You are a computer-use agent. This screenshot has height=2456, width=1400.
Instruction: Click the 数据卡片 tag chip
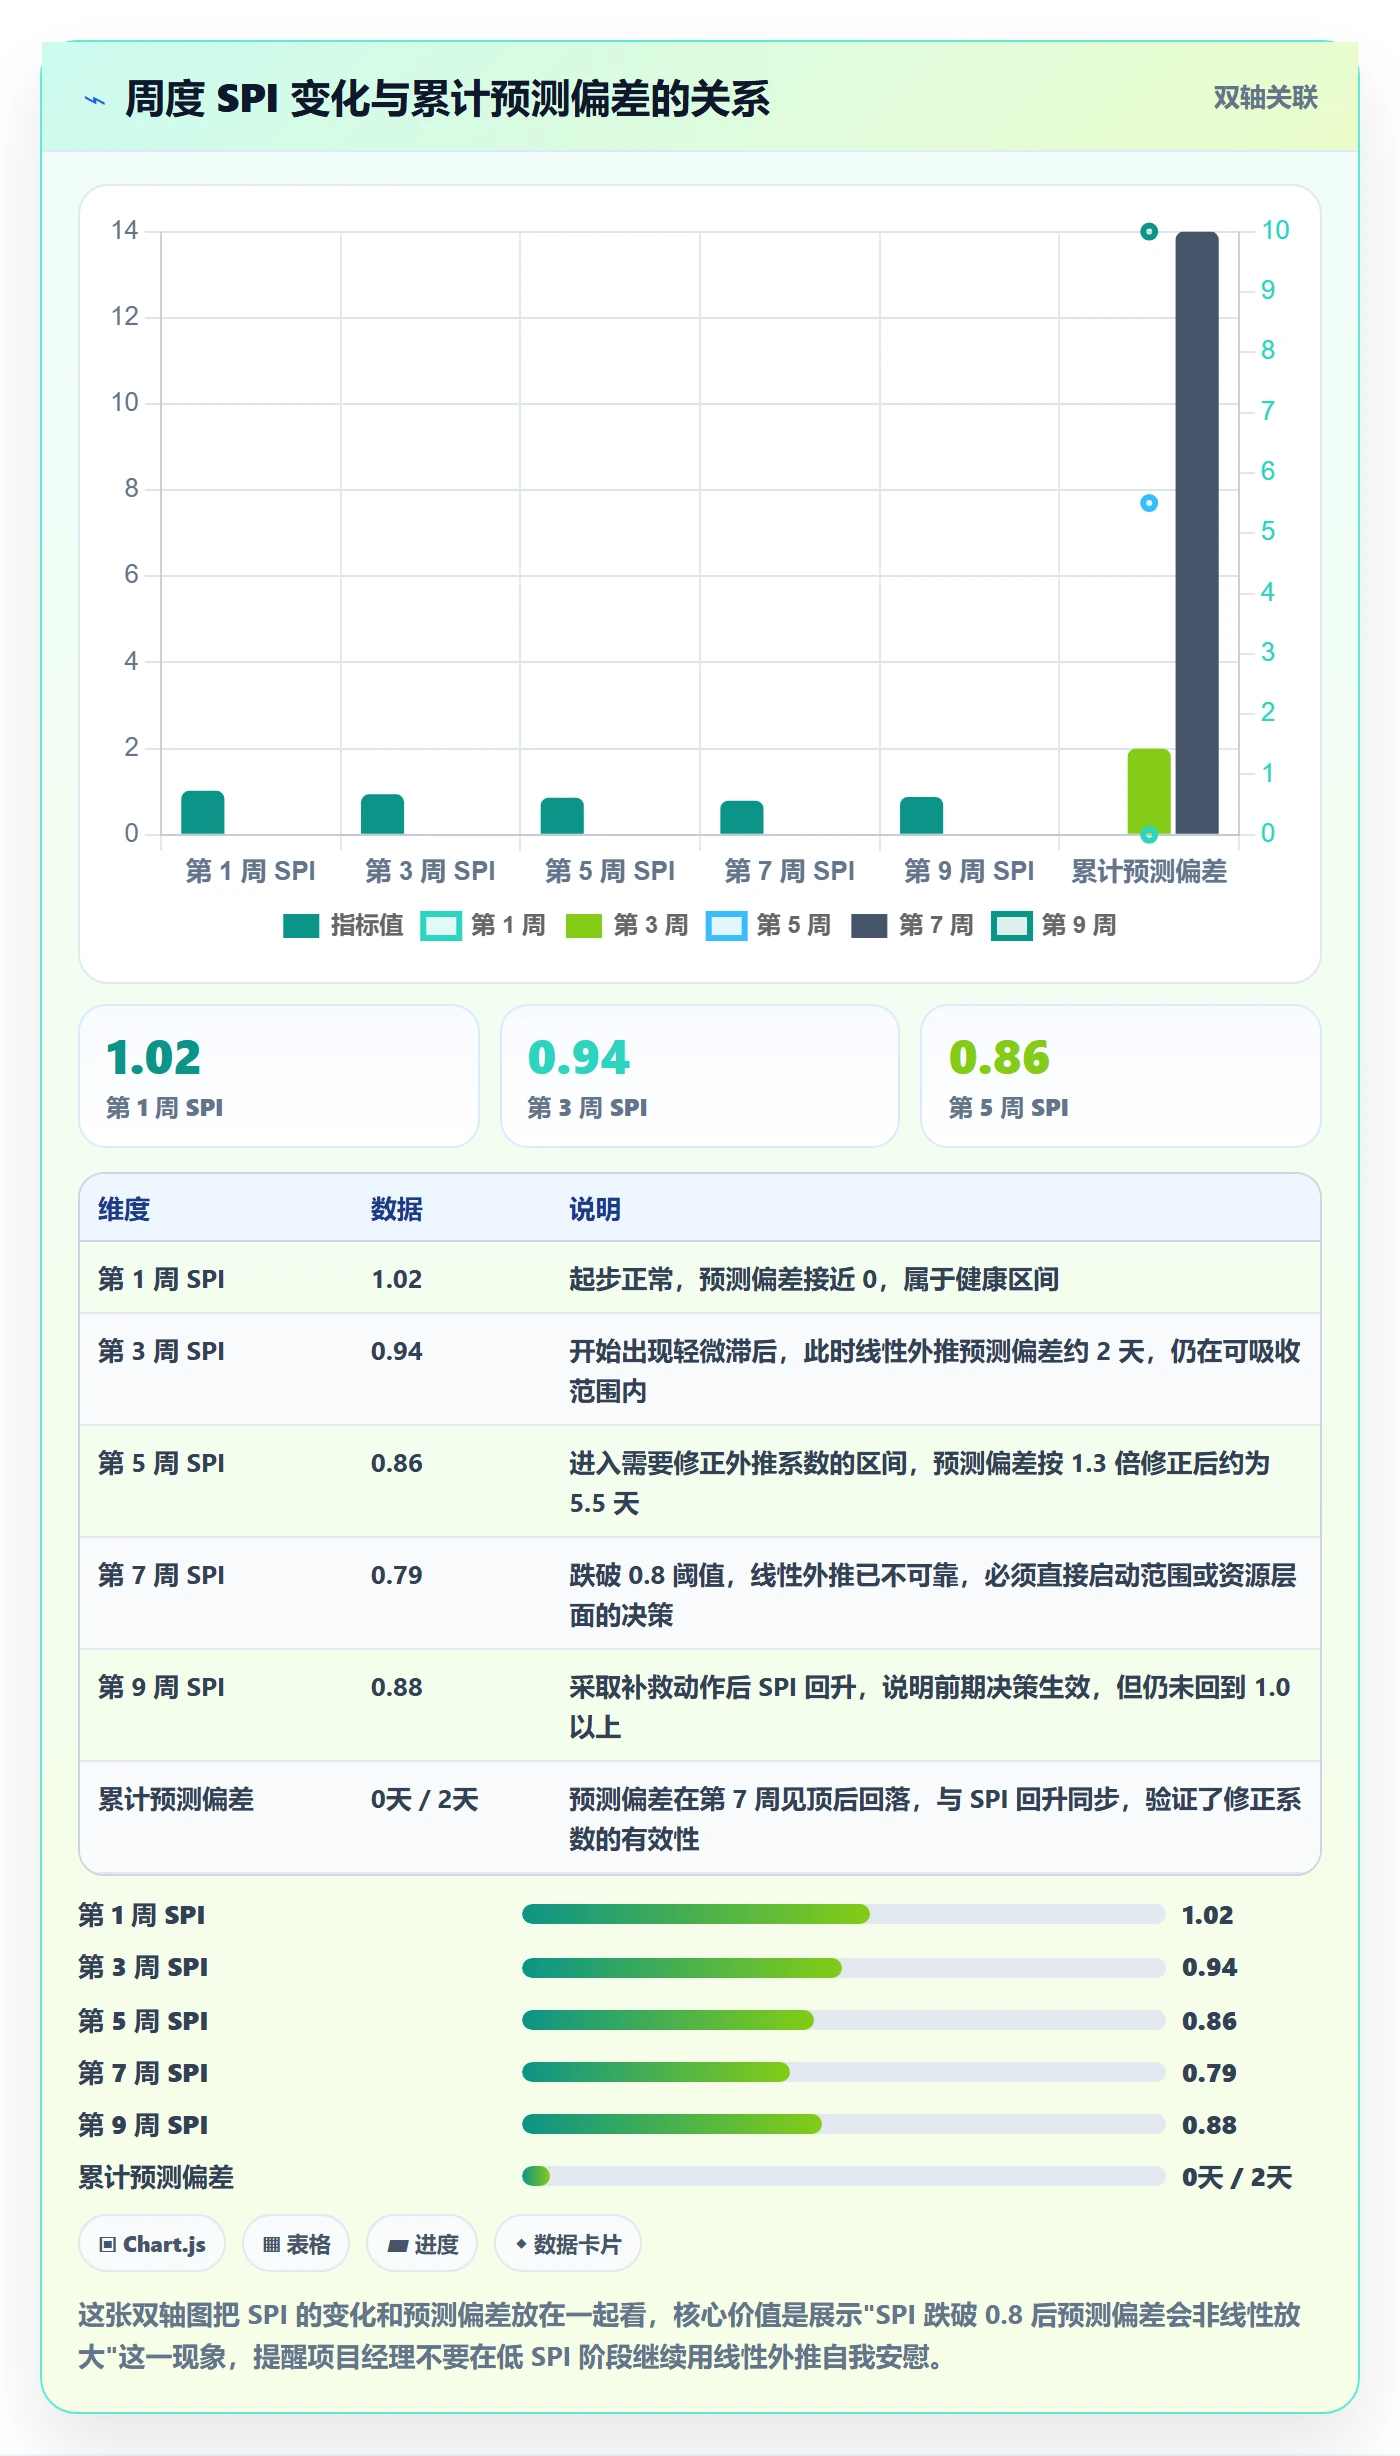(x=568, y=2244)
